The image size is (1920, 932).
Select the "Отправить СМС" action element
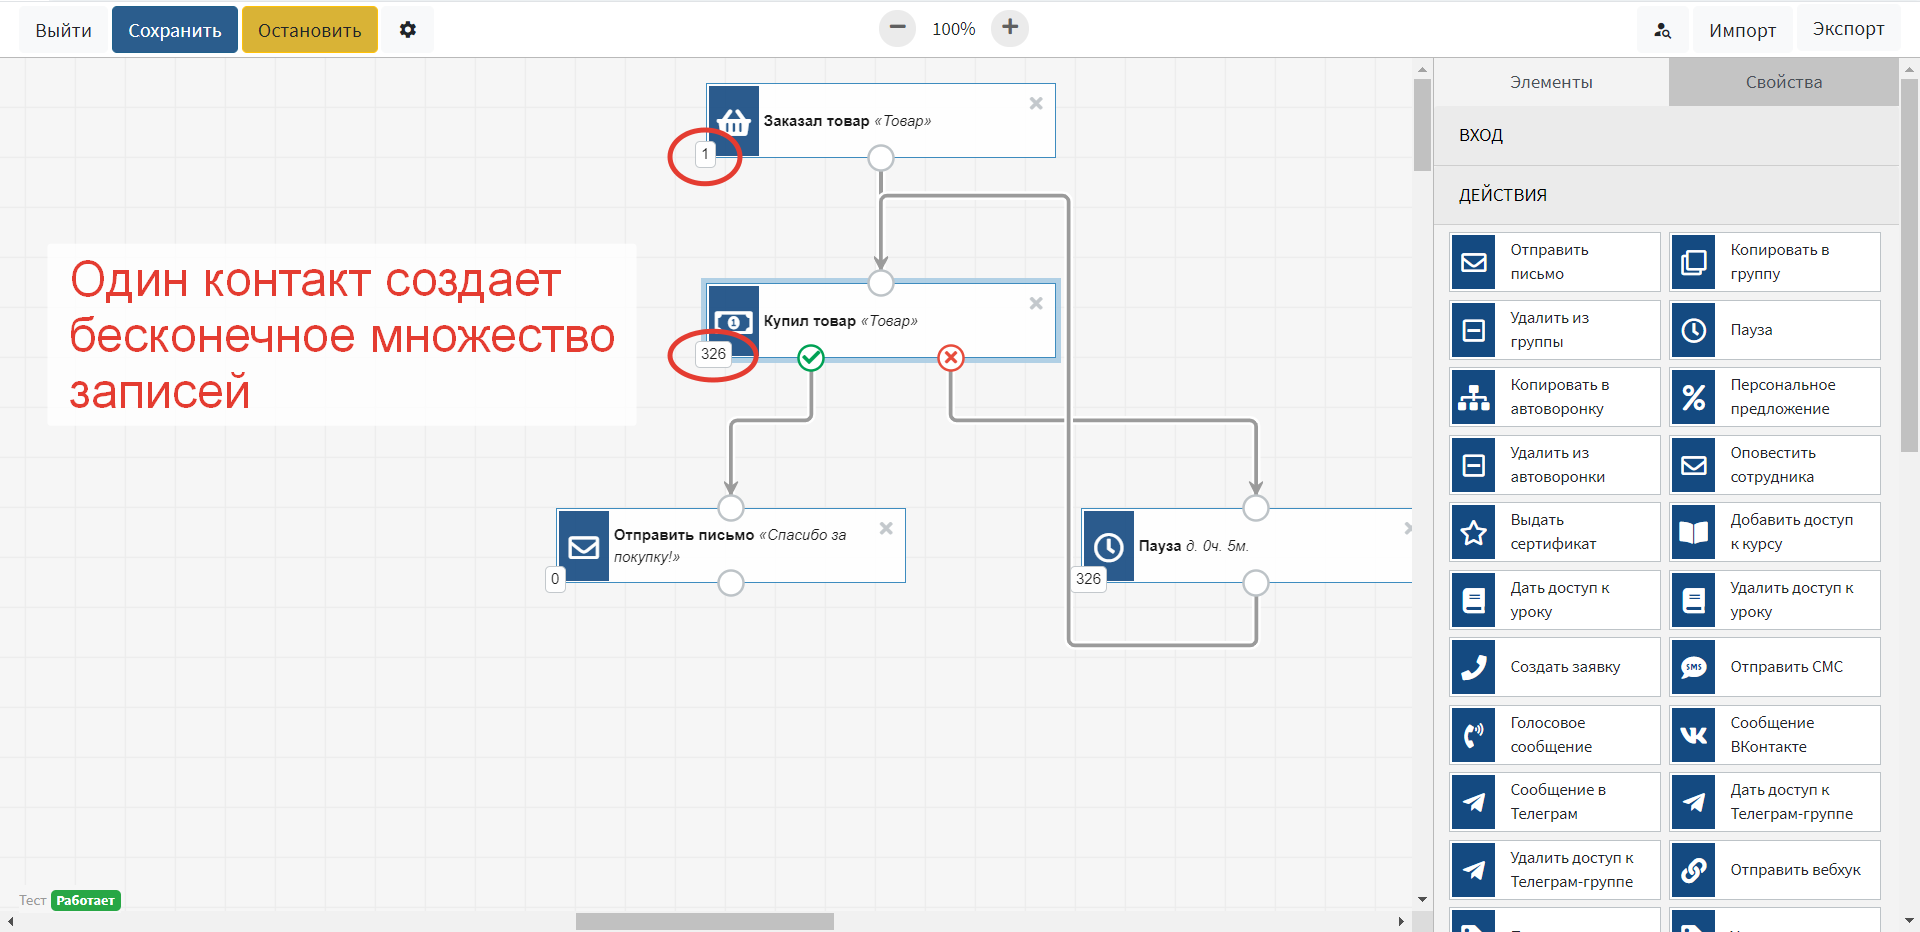[x=1775, y=667]
